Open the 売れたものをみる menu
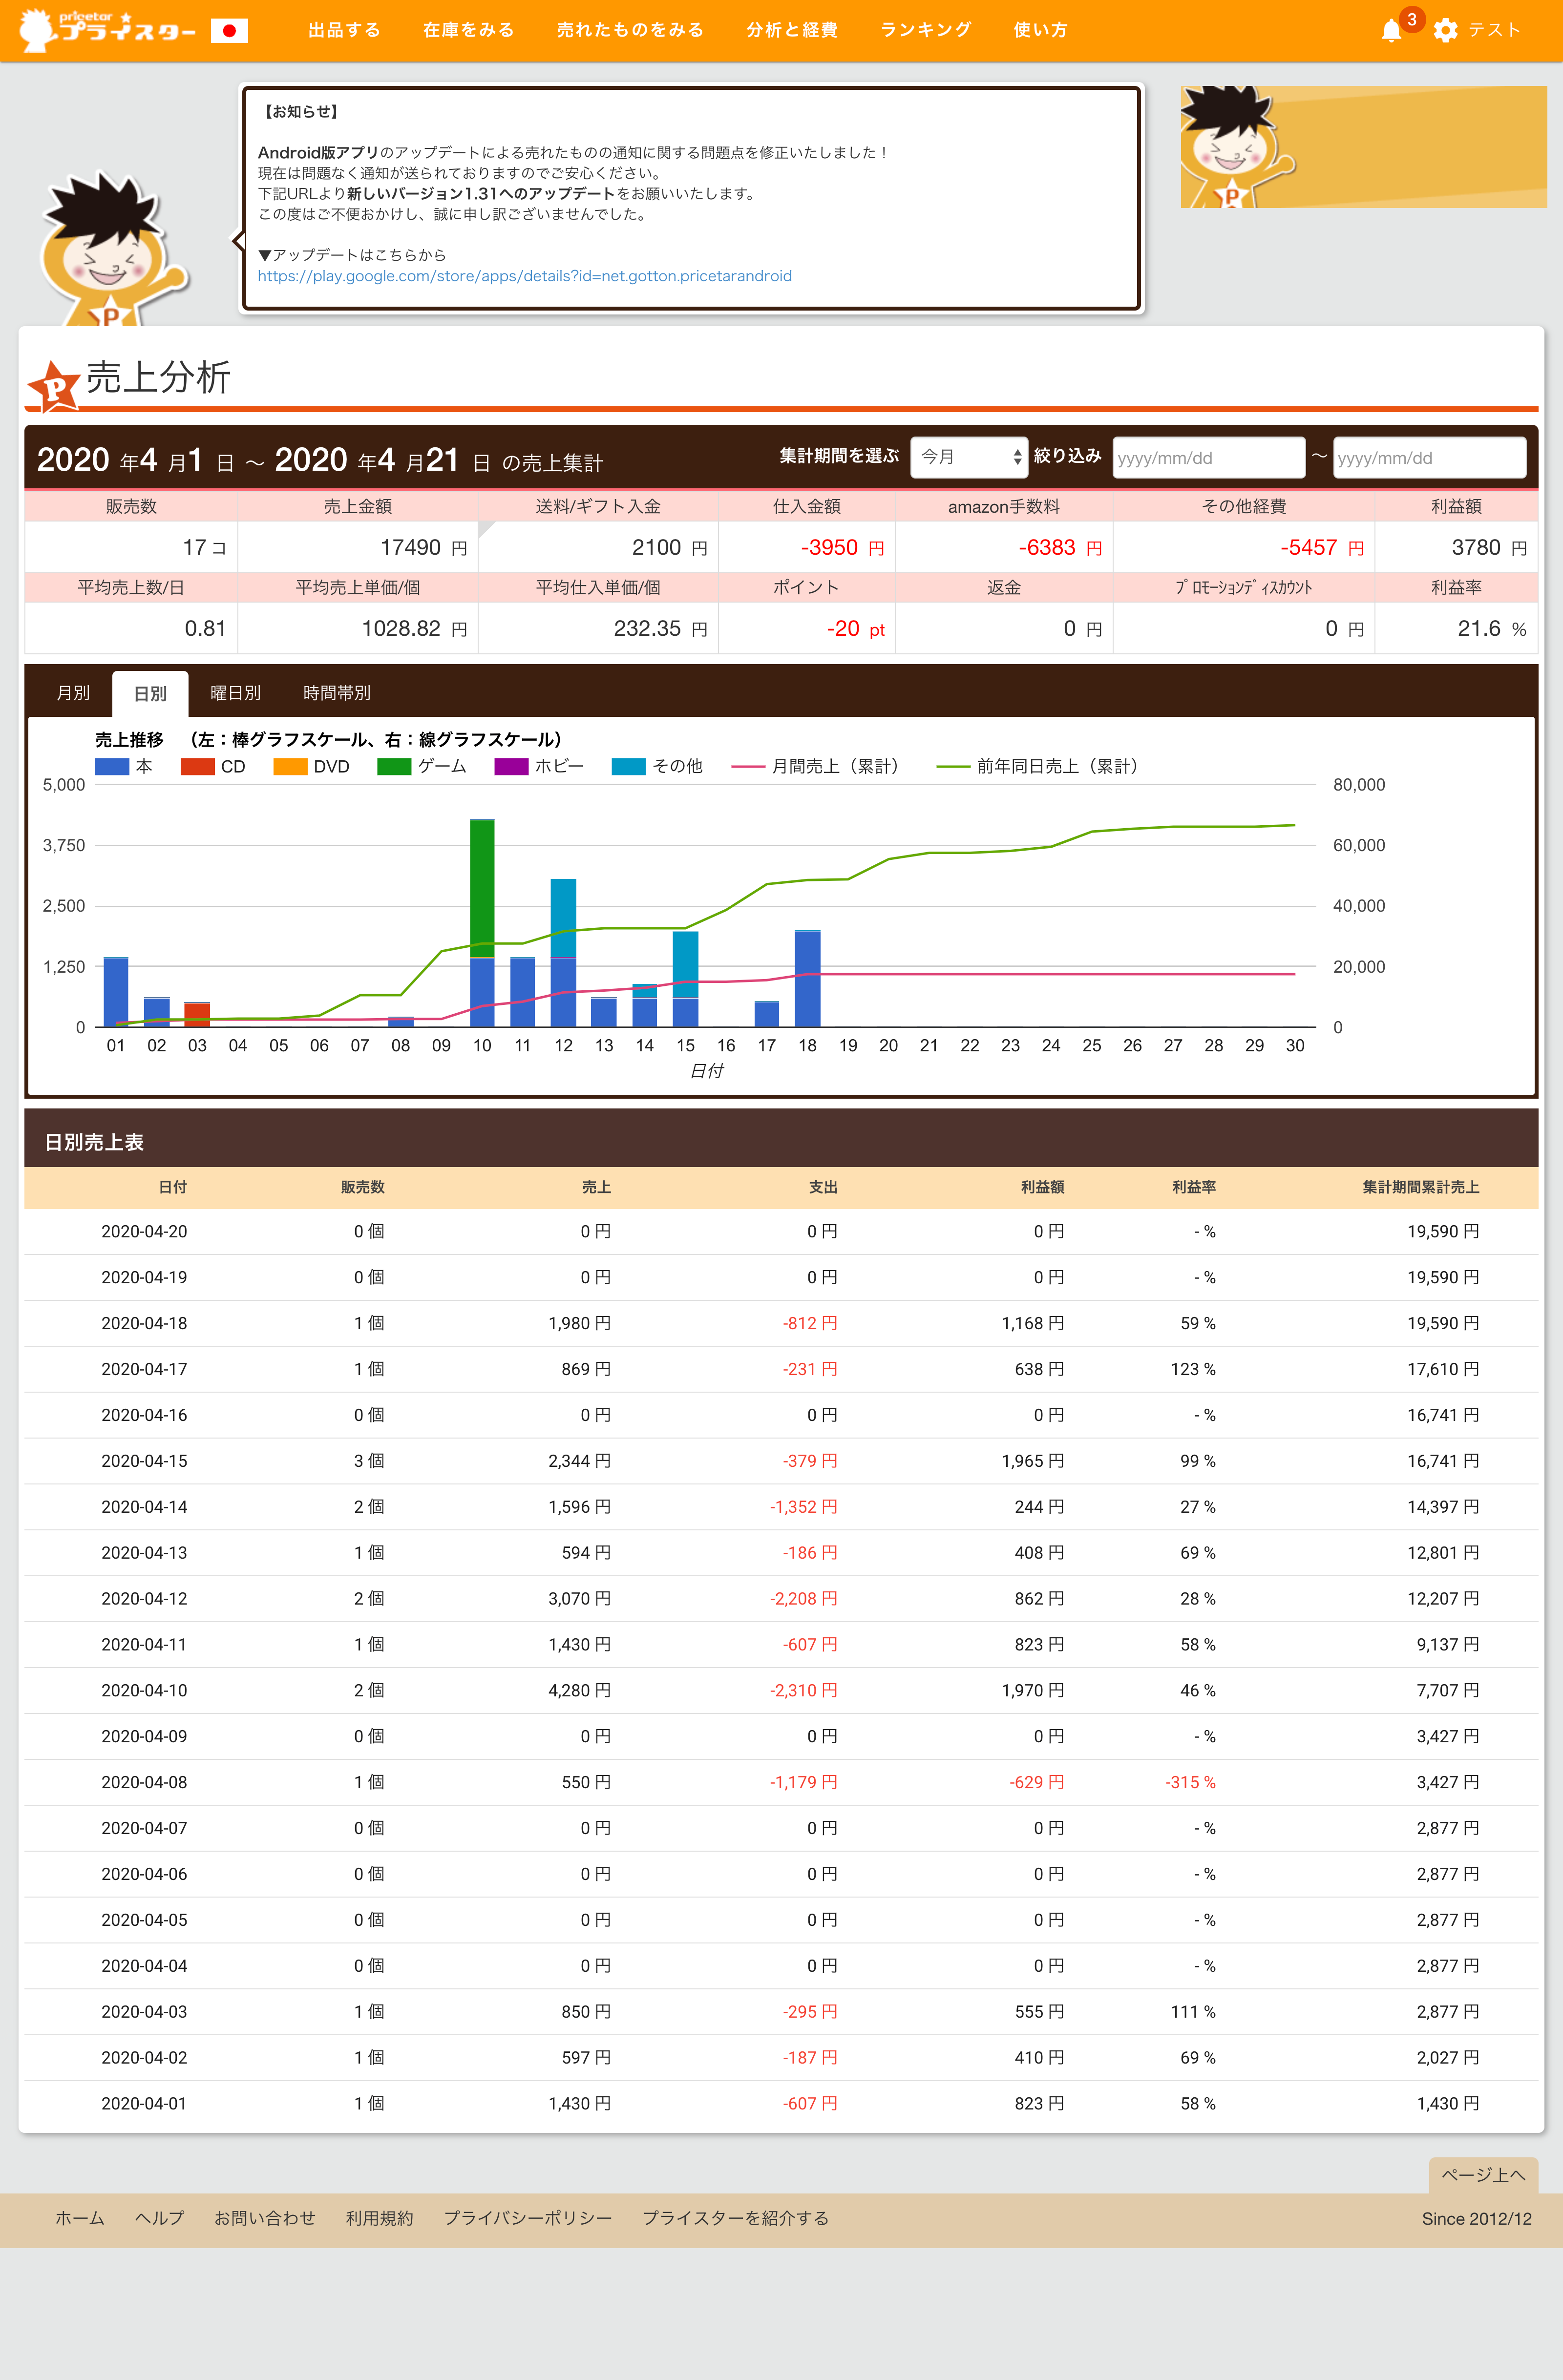1563x2380 pixels. click(630, 30)
